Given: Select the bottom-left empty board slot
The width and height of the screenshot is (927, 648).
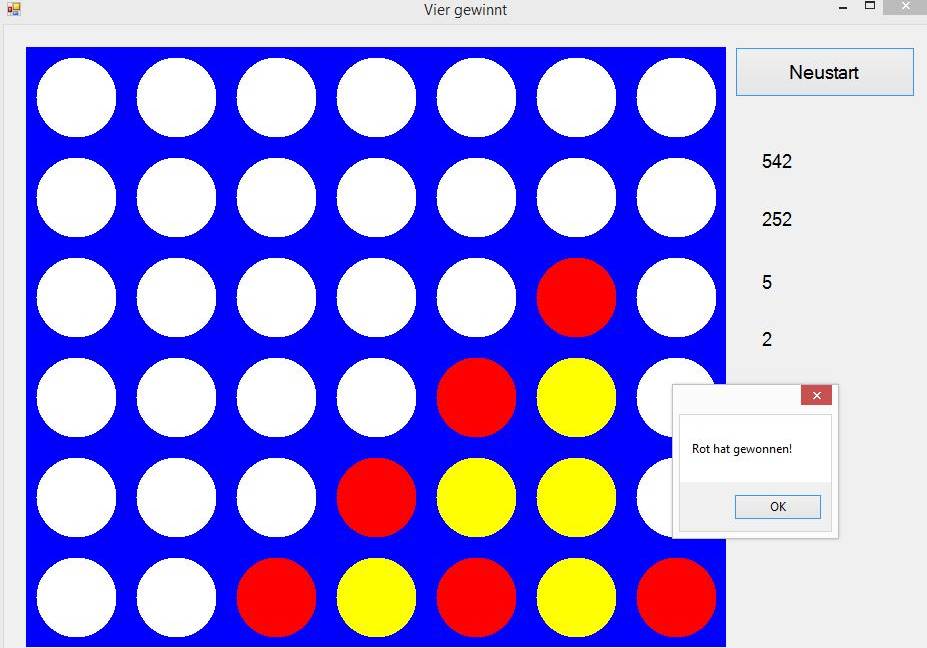Looking at the screenshot, I should click(76, 597).
